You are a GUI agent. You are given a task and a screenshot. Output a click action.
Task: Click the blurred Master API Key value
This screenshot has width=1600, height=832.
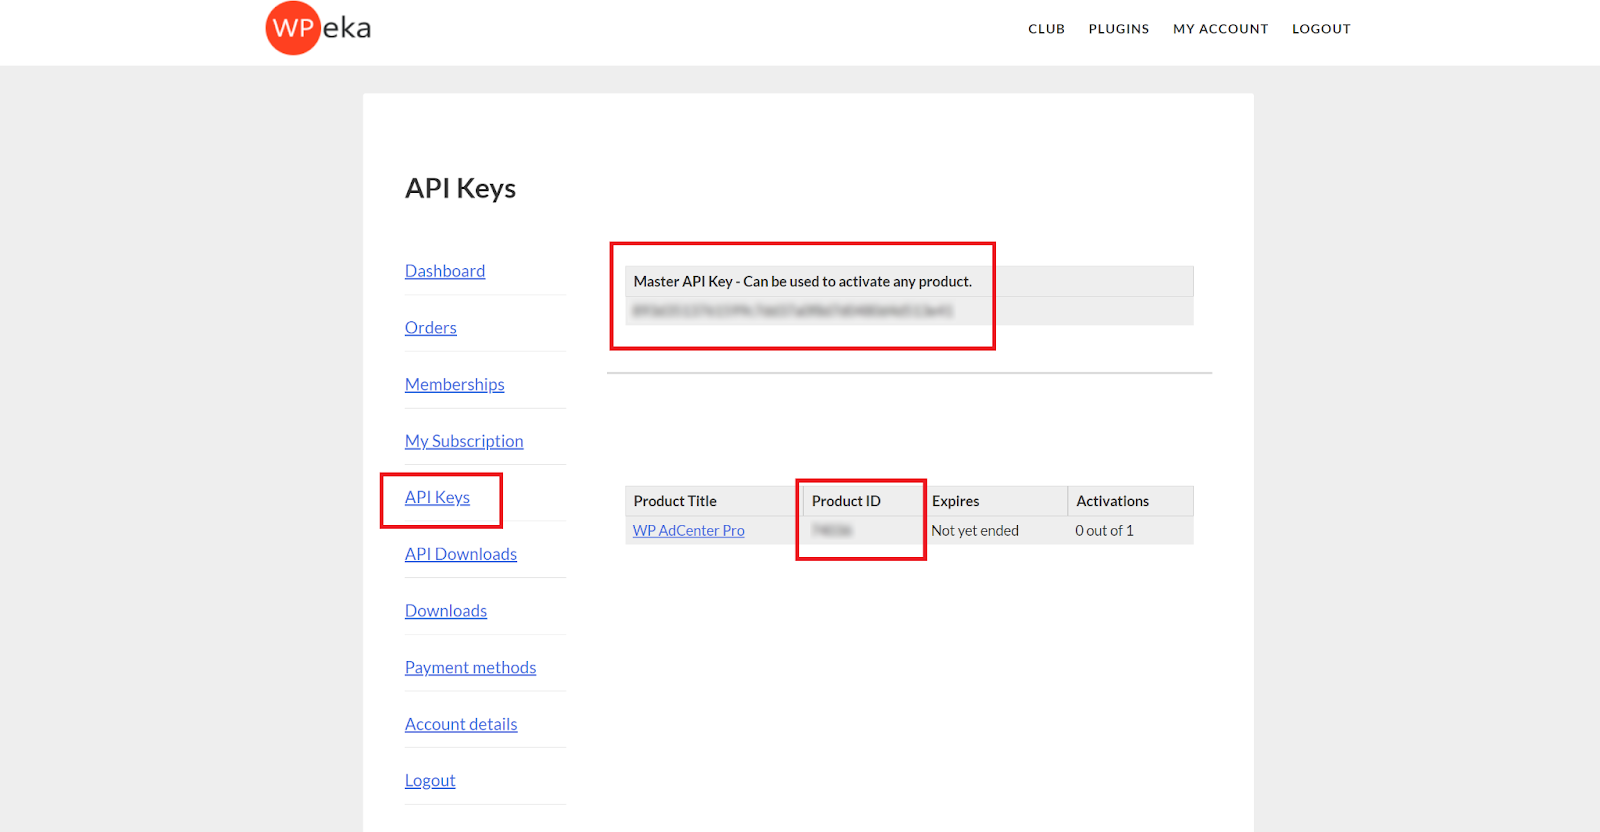pyautogui.click(x=792, y=311)
